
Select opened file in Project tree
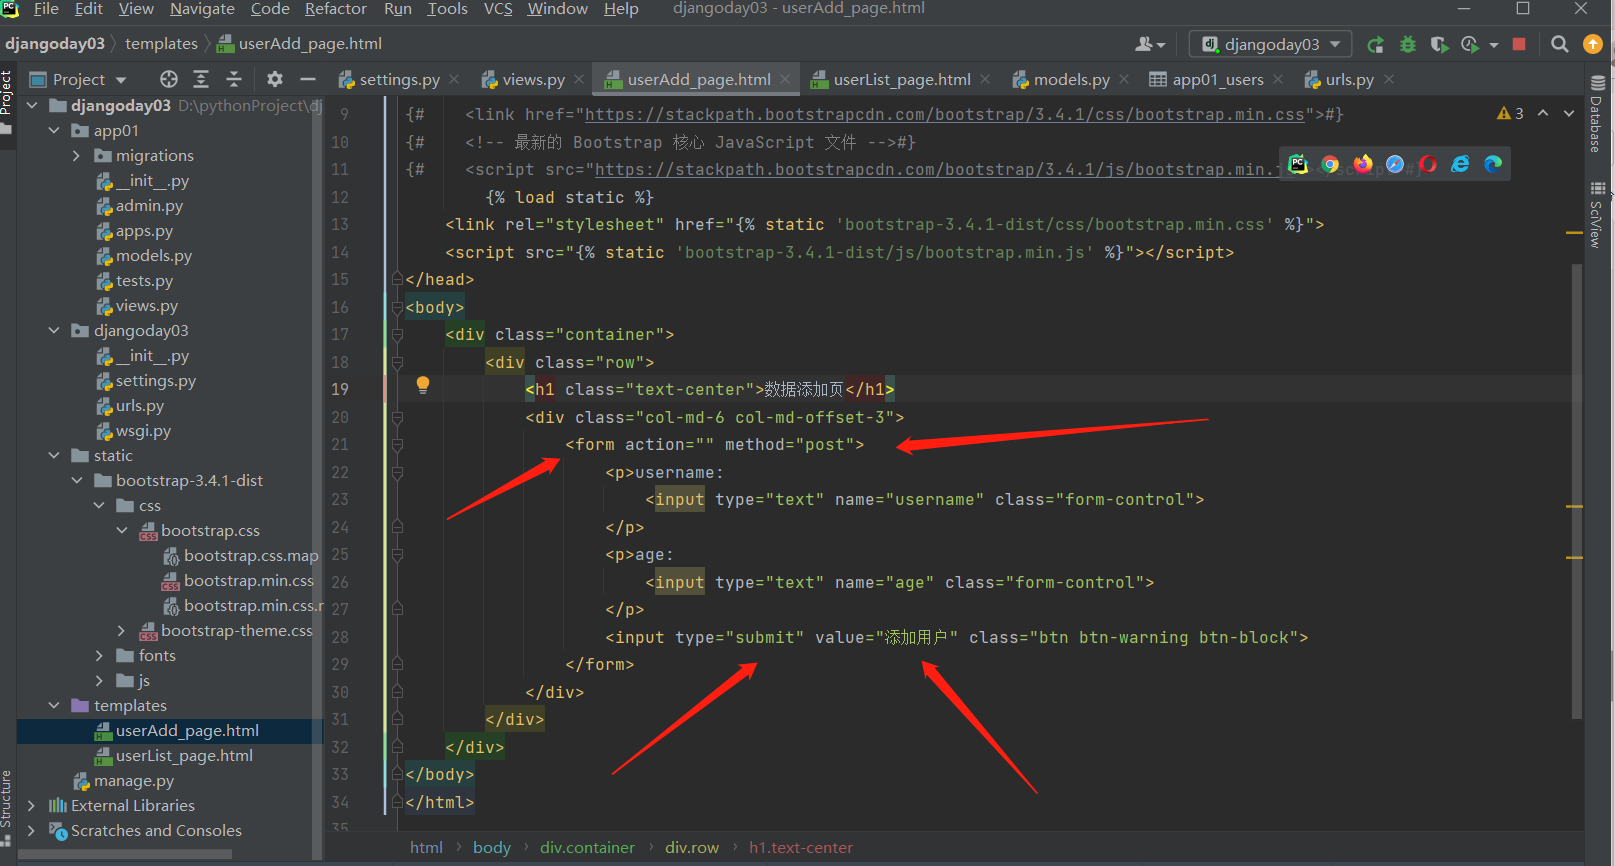pos(169,79)
